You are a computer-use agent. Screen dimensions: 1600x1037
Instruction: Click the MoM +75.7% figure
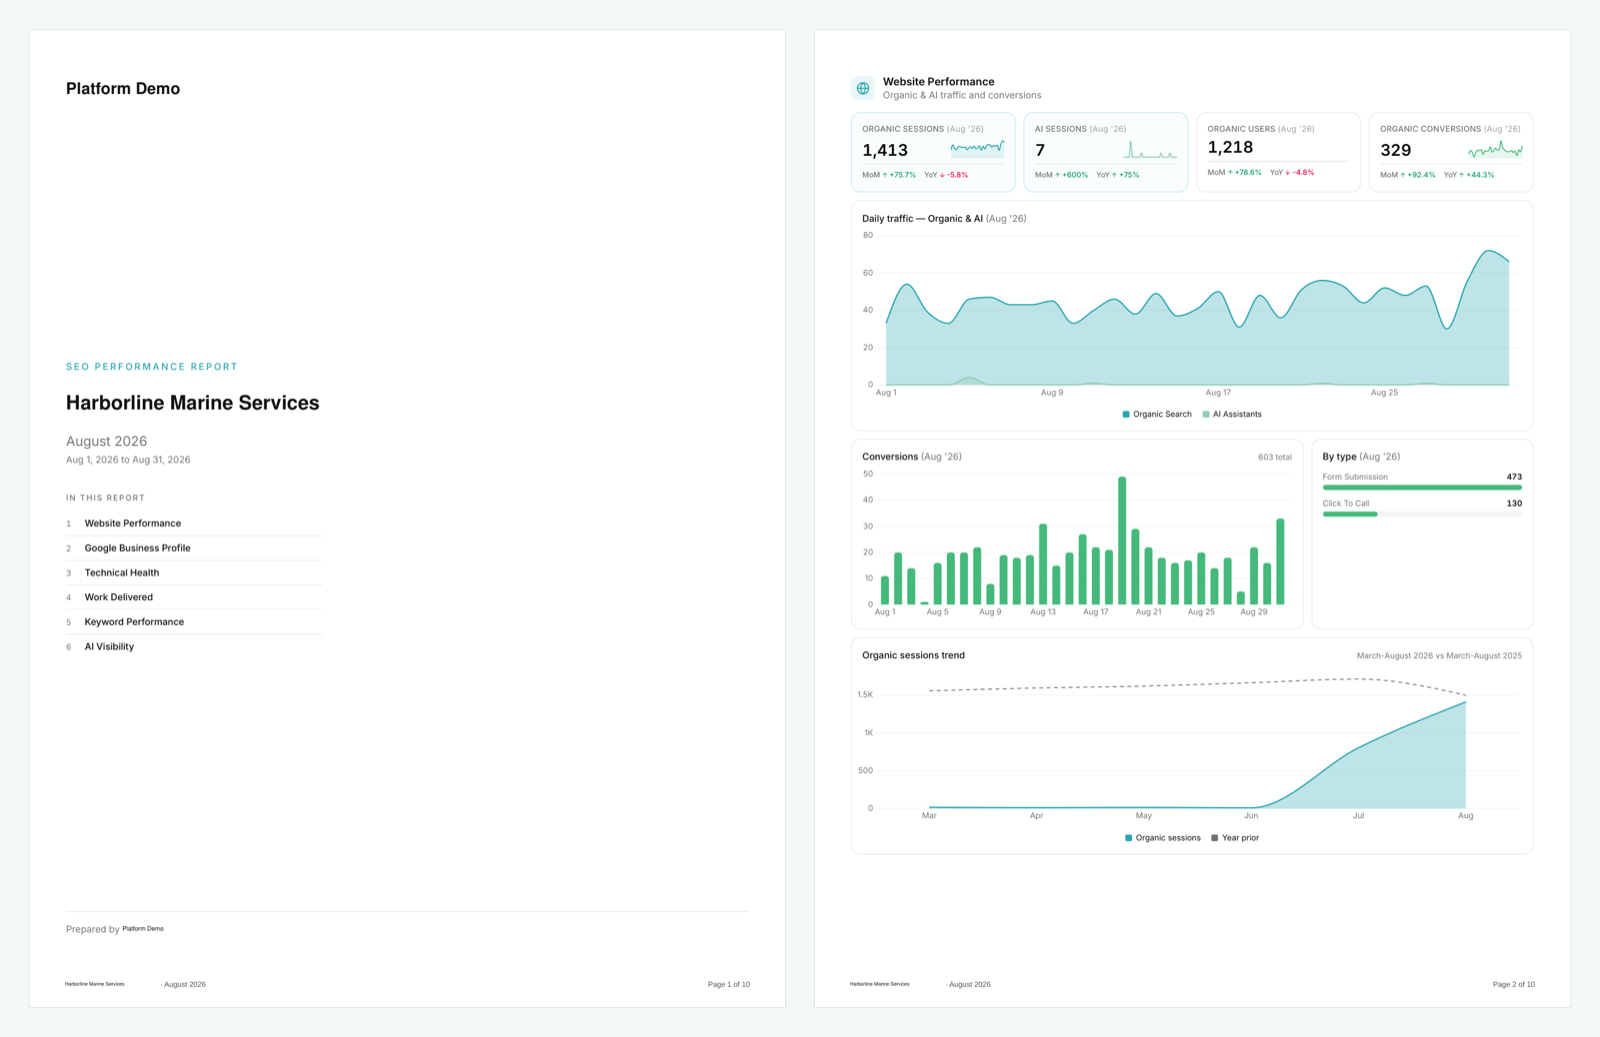[889, 175]
